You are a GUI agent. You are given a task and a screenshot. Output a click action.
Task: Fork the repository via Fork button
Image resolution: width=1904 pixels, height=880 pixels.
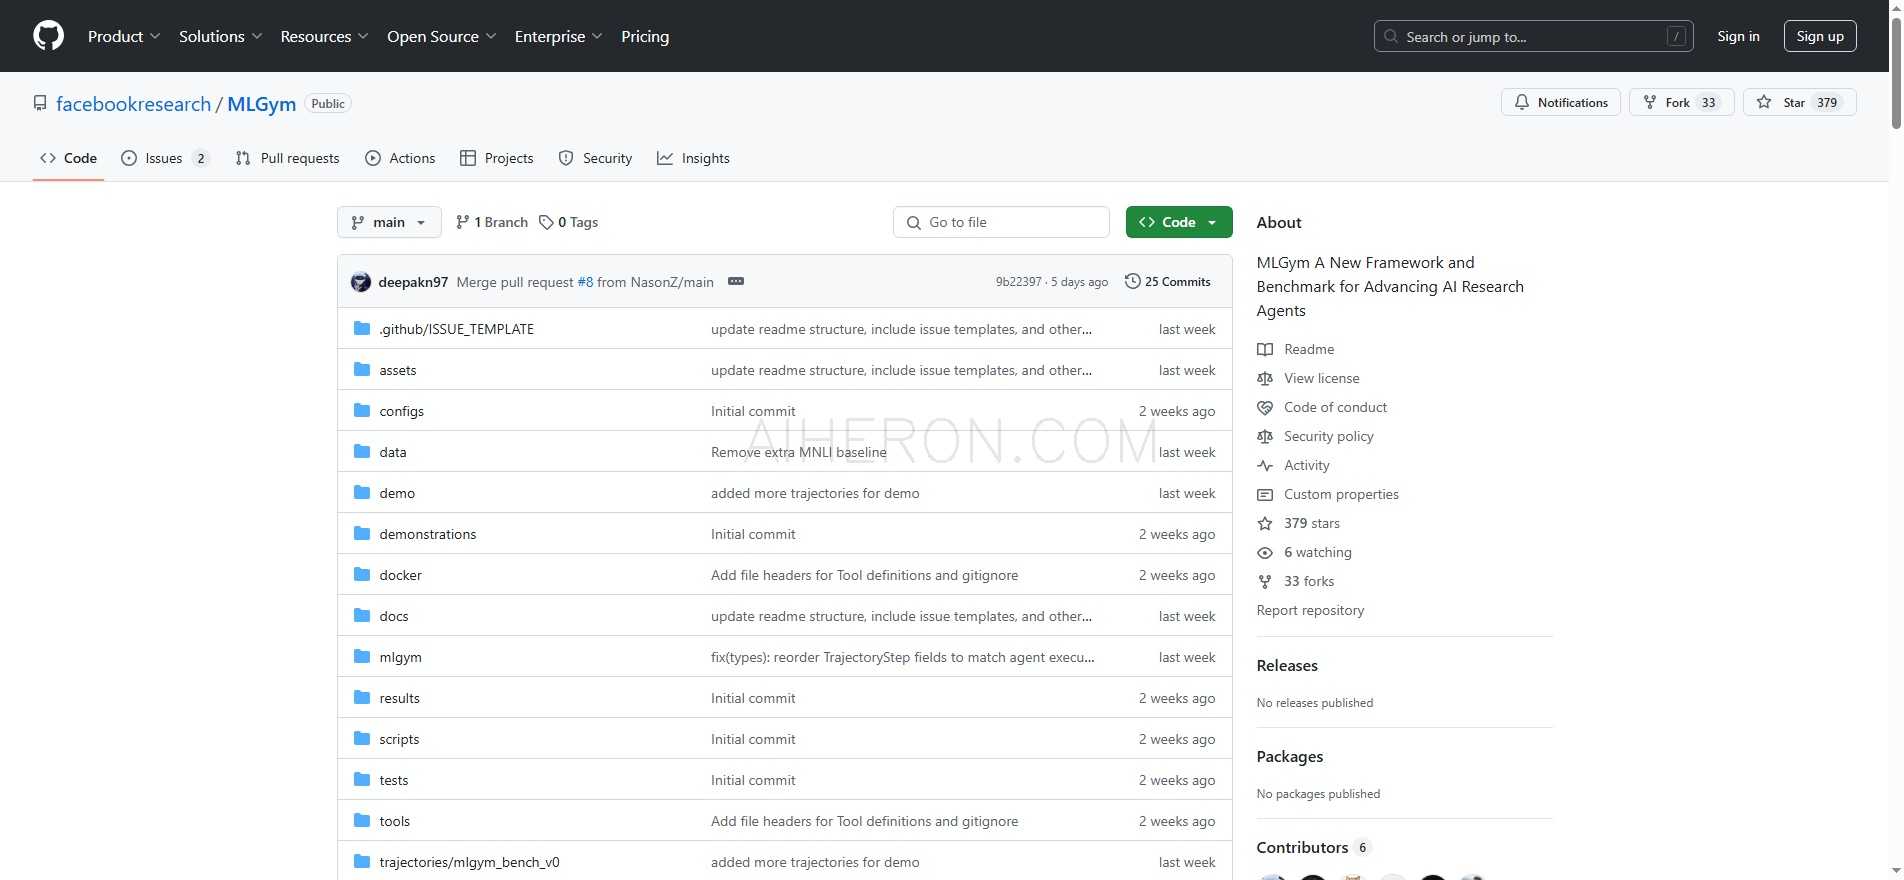click(x=1681, y=102)
